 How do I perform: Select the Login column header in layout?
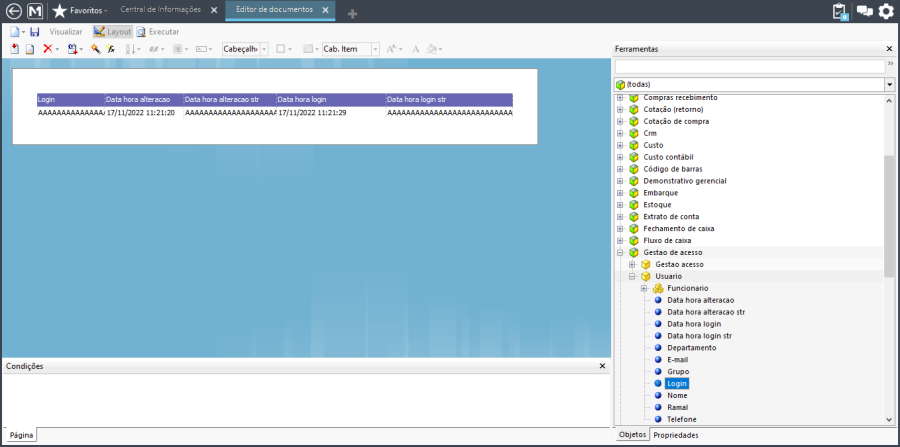pos(71,100)
